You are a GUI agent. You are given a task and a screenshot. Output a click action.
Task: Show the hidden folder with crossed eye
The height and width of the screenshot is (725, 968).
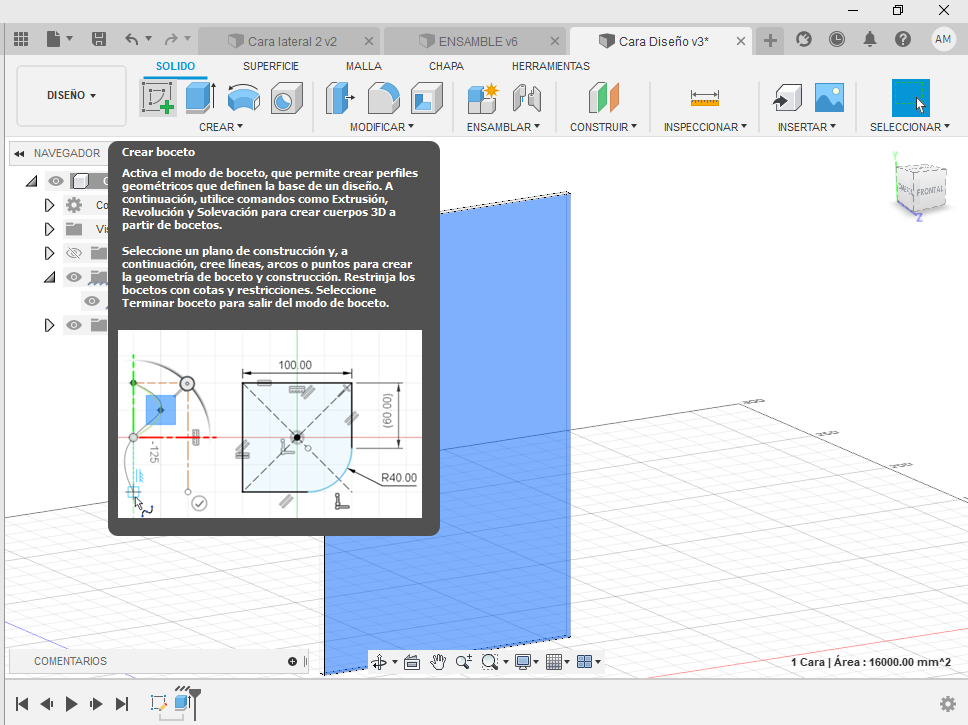[74, 253]
